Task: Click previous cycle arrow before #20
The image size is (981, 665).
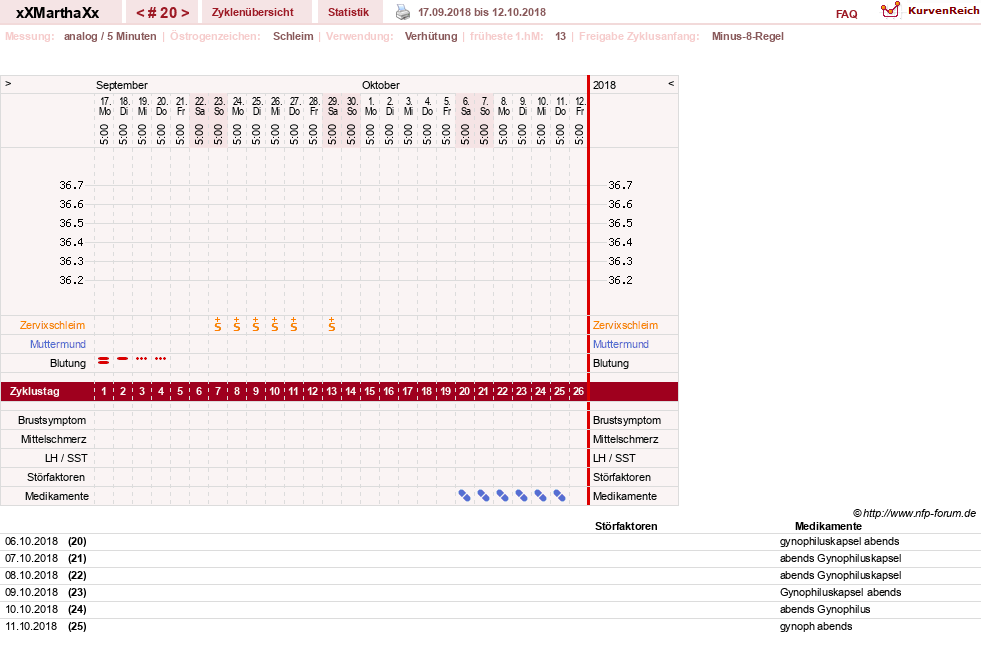Action: point(140,13)
